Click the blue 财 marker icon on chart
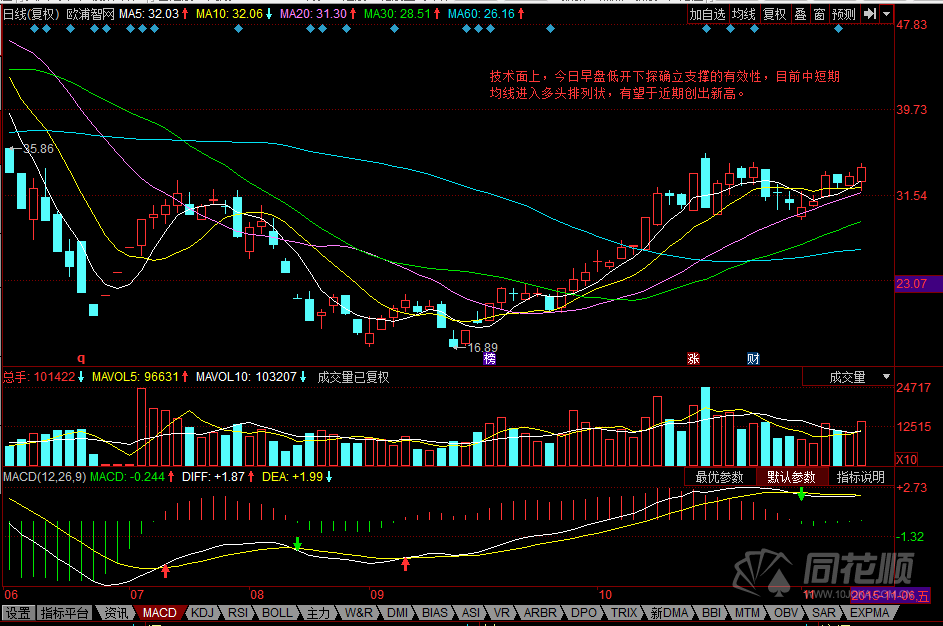This screenshot has height=626, width=943. pos(753,358)
